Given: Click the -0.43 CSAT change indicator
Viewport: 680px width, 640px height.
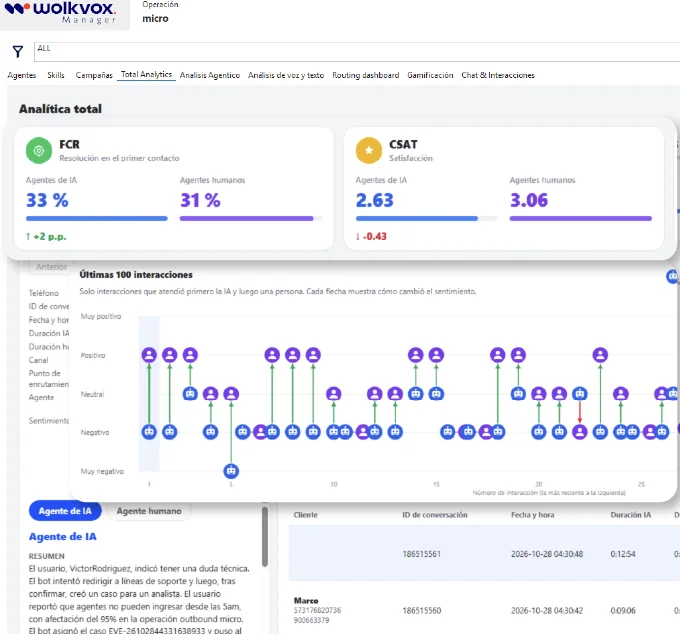Looking at the screenshot, I should [x=371, y=236].
